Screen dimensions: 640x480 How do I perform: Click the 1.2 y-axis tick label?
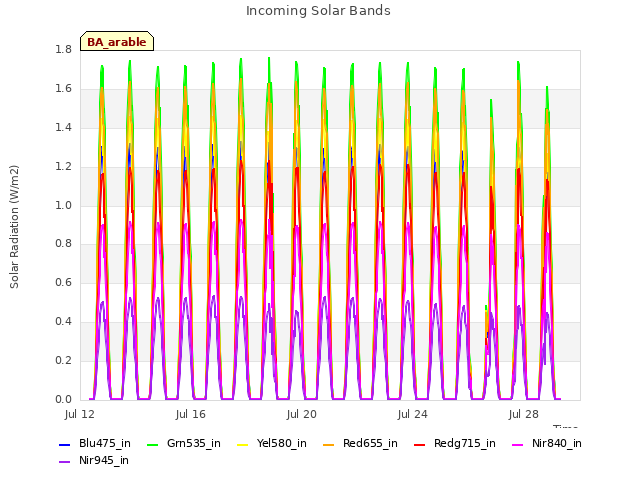(63, 167)
